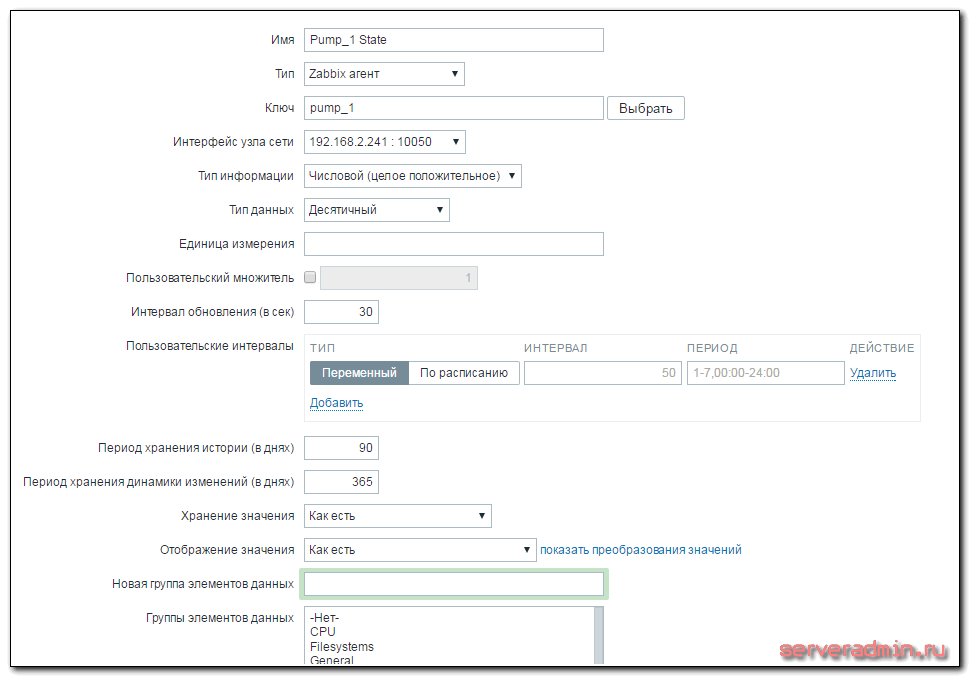The height and width of the screenshot is (678, 971).
Task: Click the Удалить link for custom interval
Action: click(x=872, y=373)
